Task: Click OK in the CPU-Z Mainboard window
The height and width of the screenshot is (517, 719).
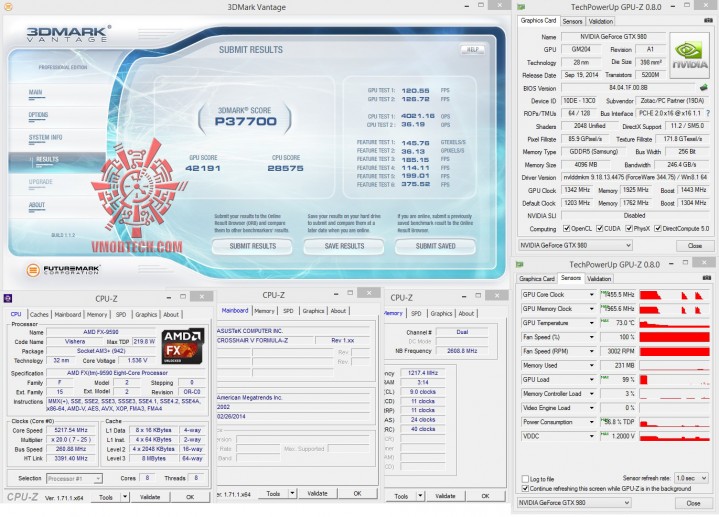Action: pos(358,494)
